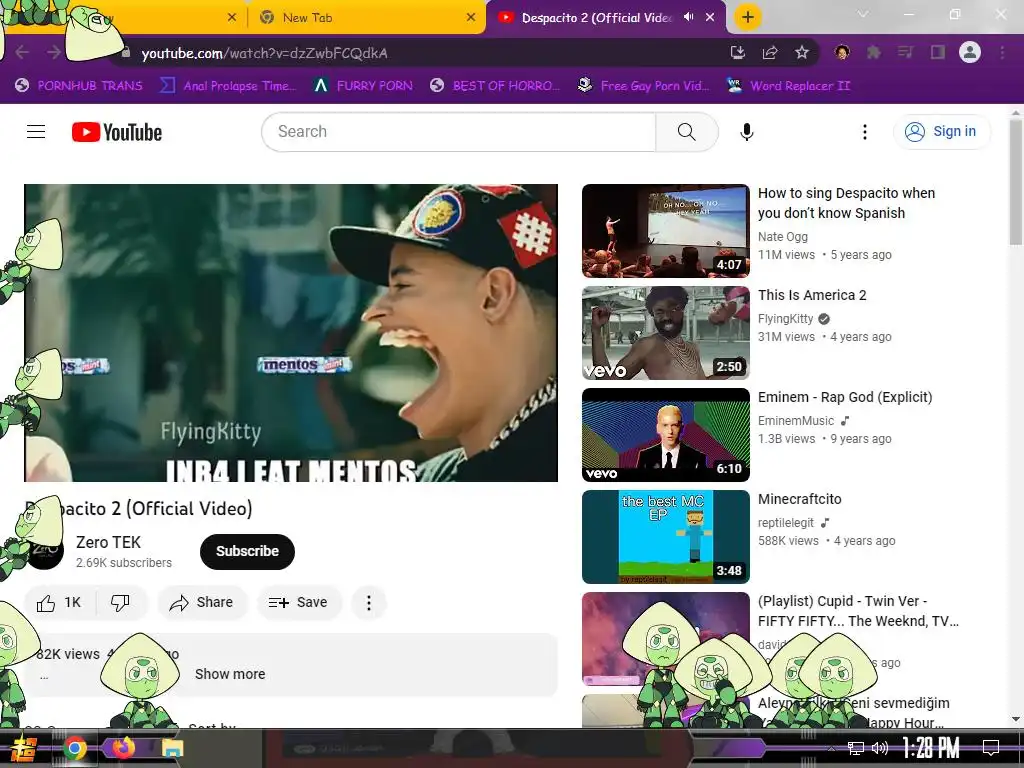Open volume control in system tray
Screen dimensions: 1024x768
pos(880,748)
